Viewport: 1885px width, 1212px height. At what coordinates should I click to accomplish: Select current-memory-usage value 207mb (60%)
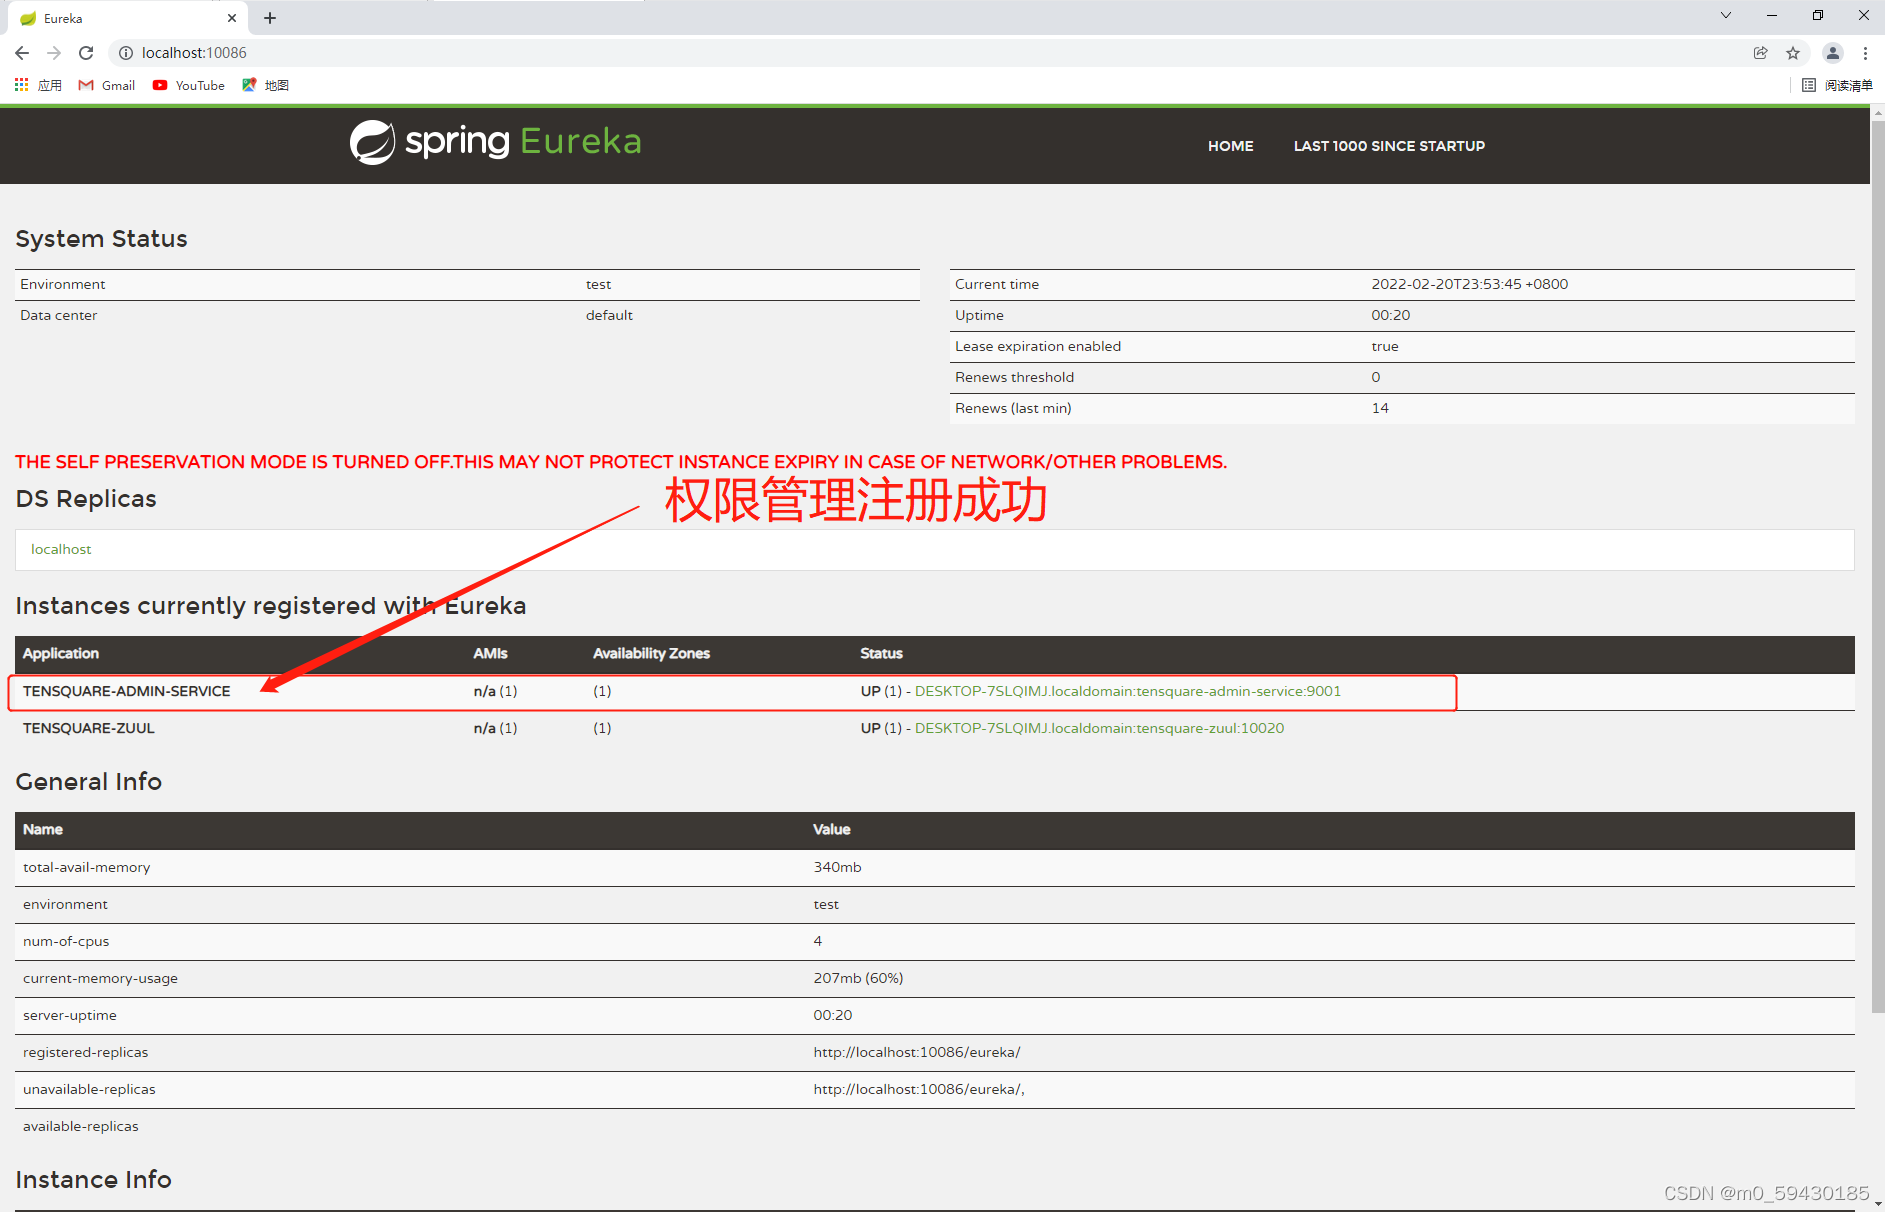click(x=858, y=978)
